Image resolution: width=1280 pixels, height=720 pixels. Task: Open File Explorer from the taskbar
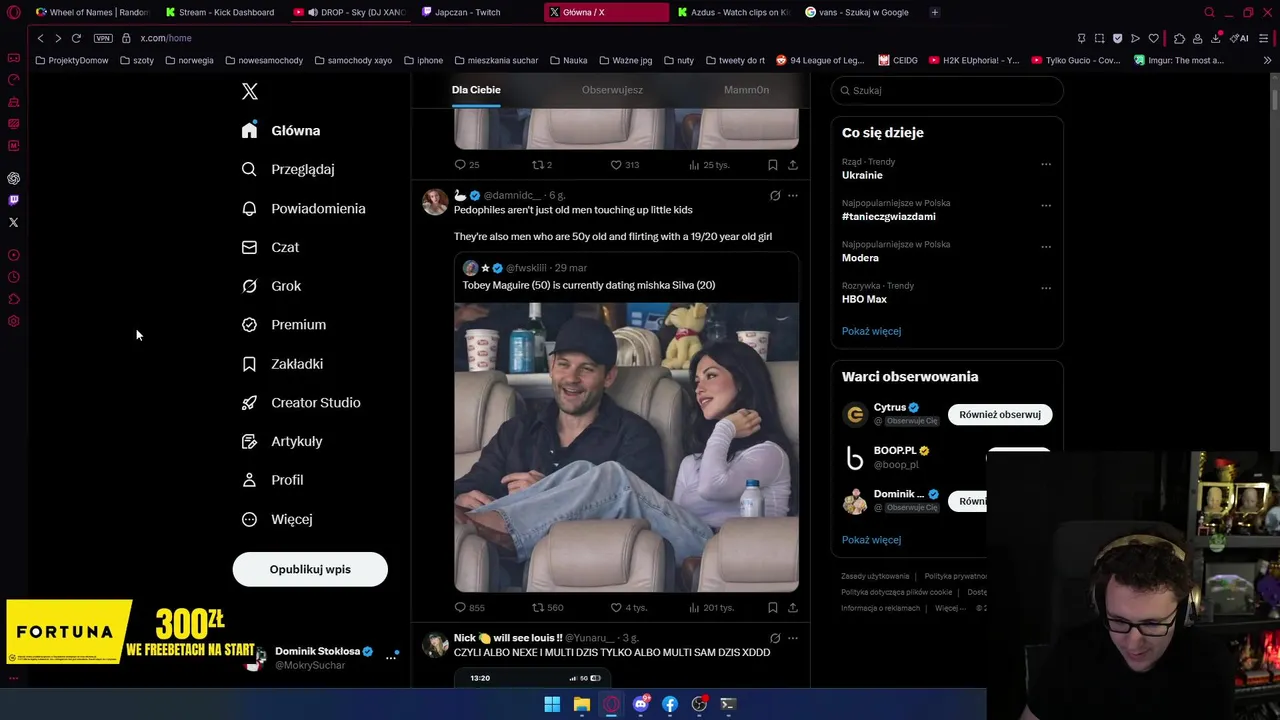pyautogui.click(x=582, y=704)
